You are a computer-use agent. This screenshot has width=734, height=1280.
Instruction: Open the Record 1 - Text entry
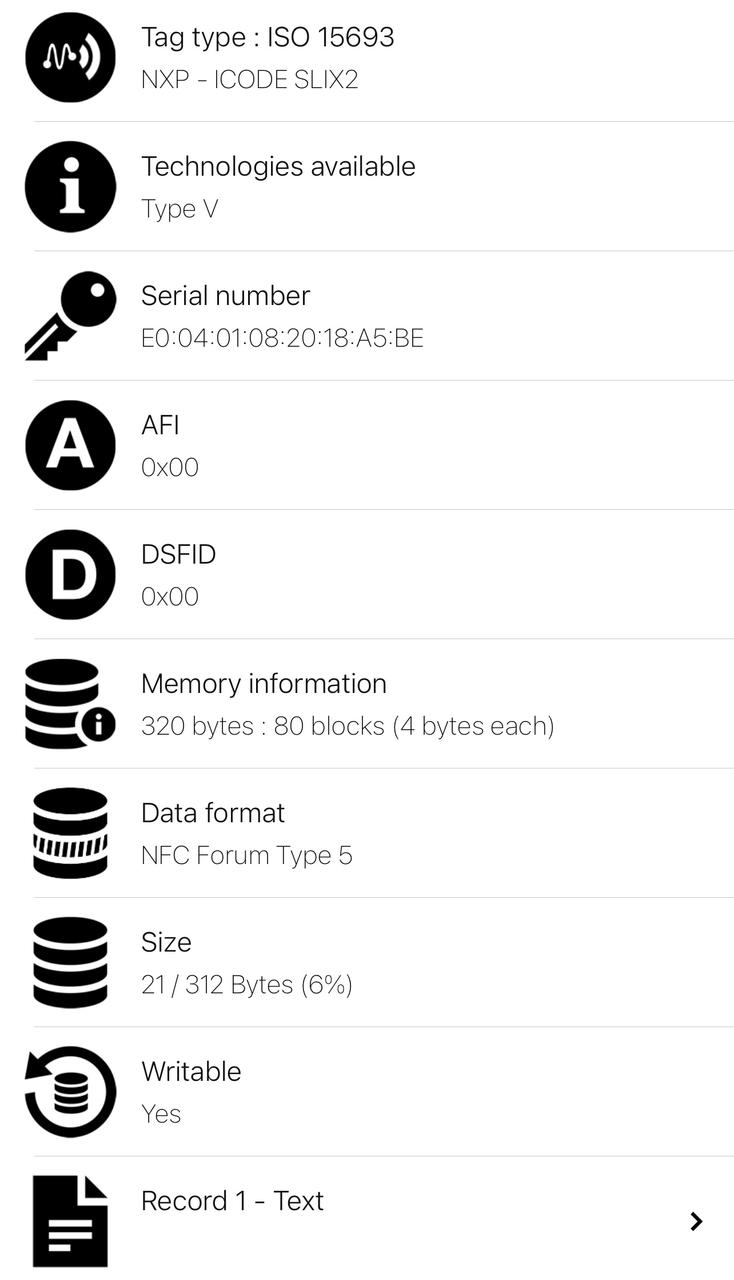(232, 1201)
